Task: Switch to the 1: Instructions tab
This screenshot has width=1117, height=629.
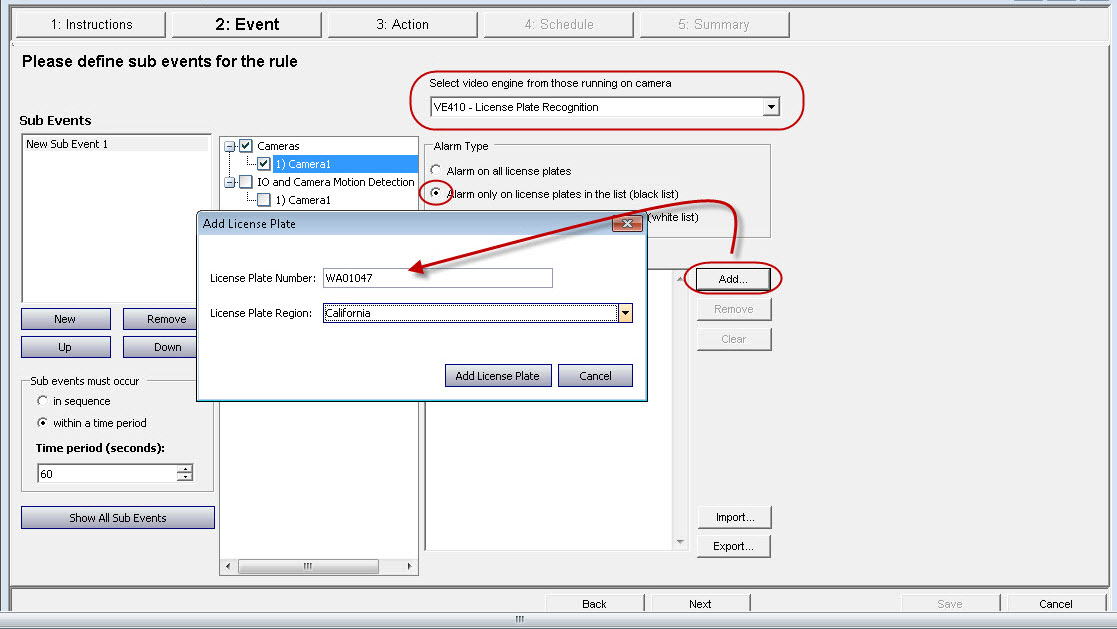Action: coord(92,24)
